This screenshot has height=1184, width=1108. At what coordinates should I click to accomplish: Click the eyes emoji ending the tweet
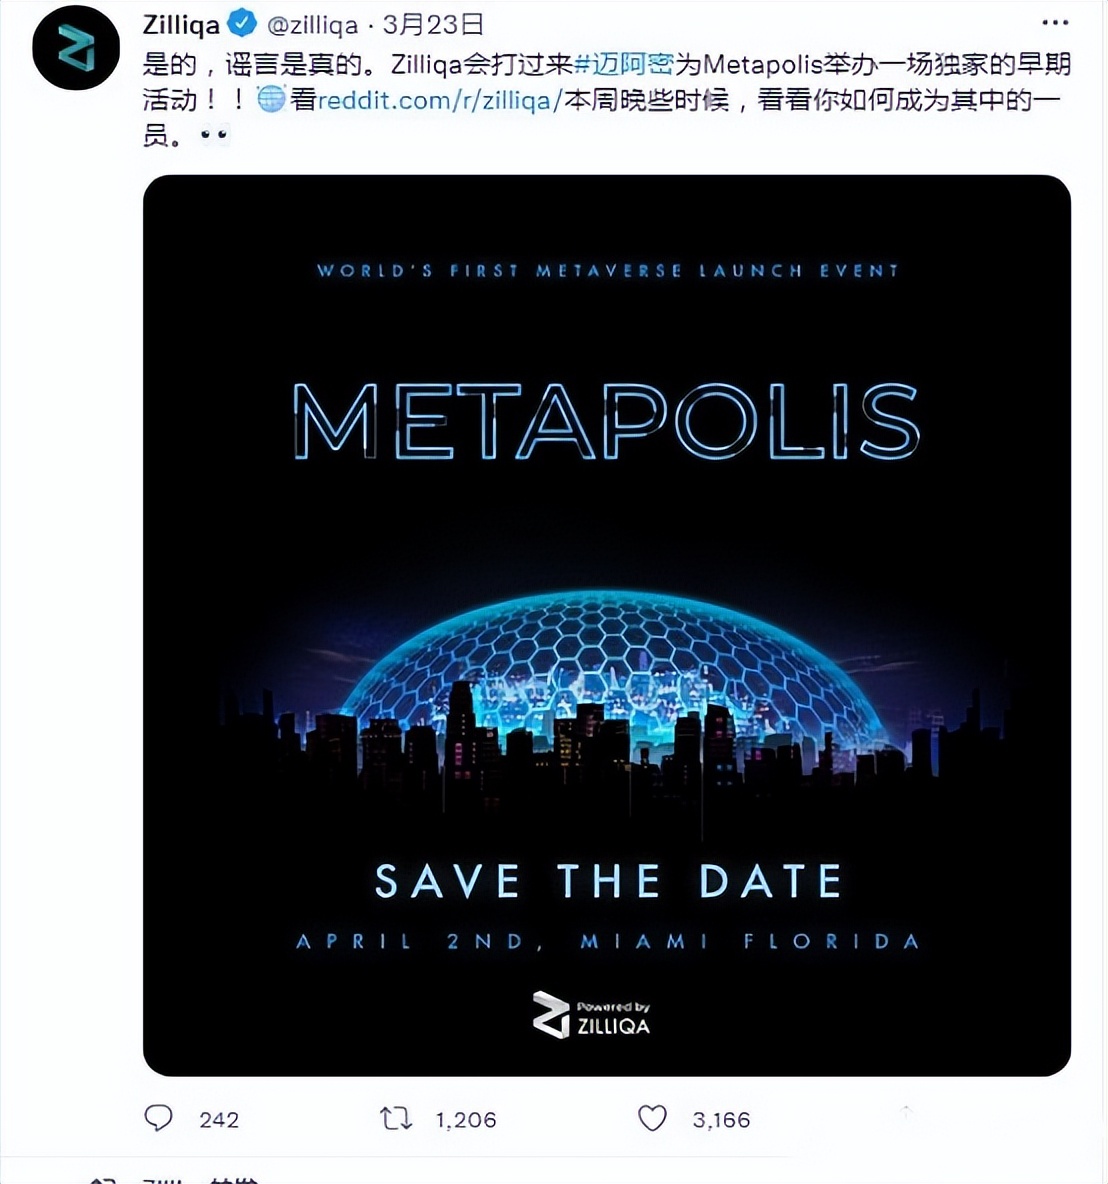214,135
